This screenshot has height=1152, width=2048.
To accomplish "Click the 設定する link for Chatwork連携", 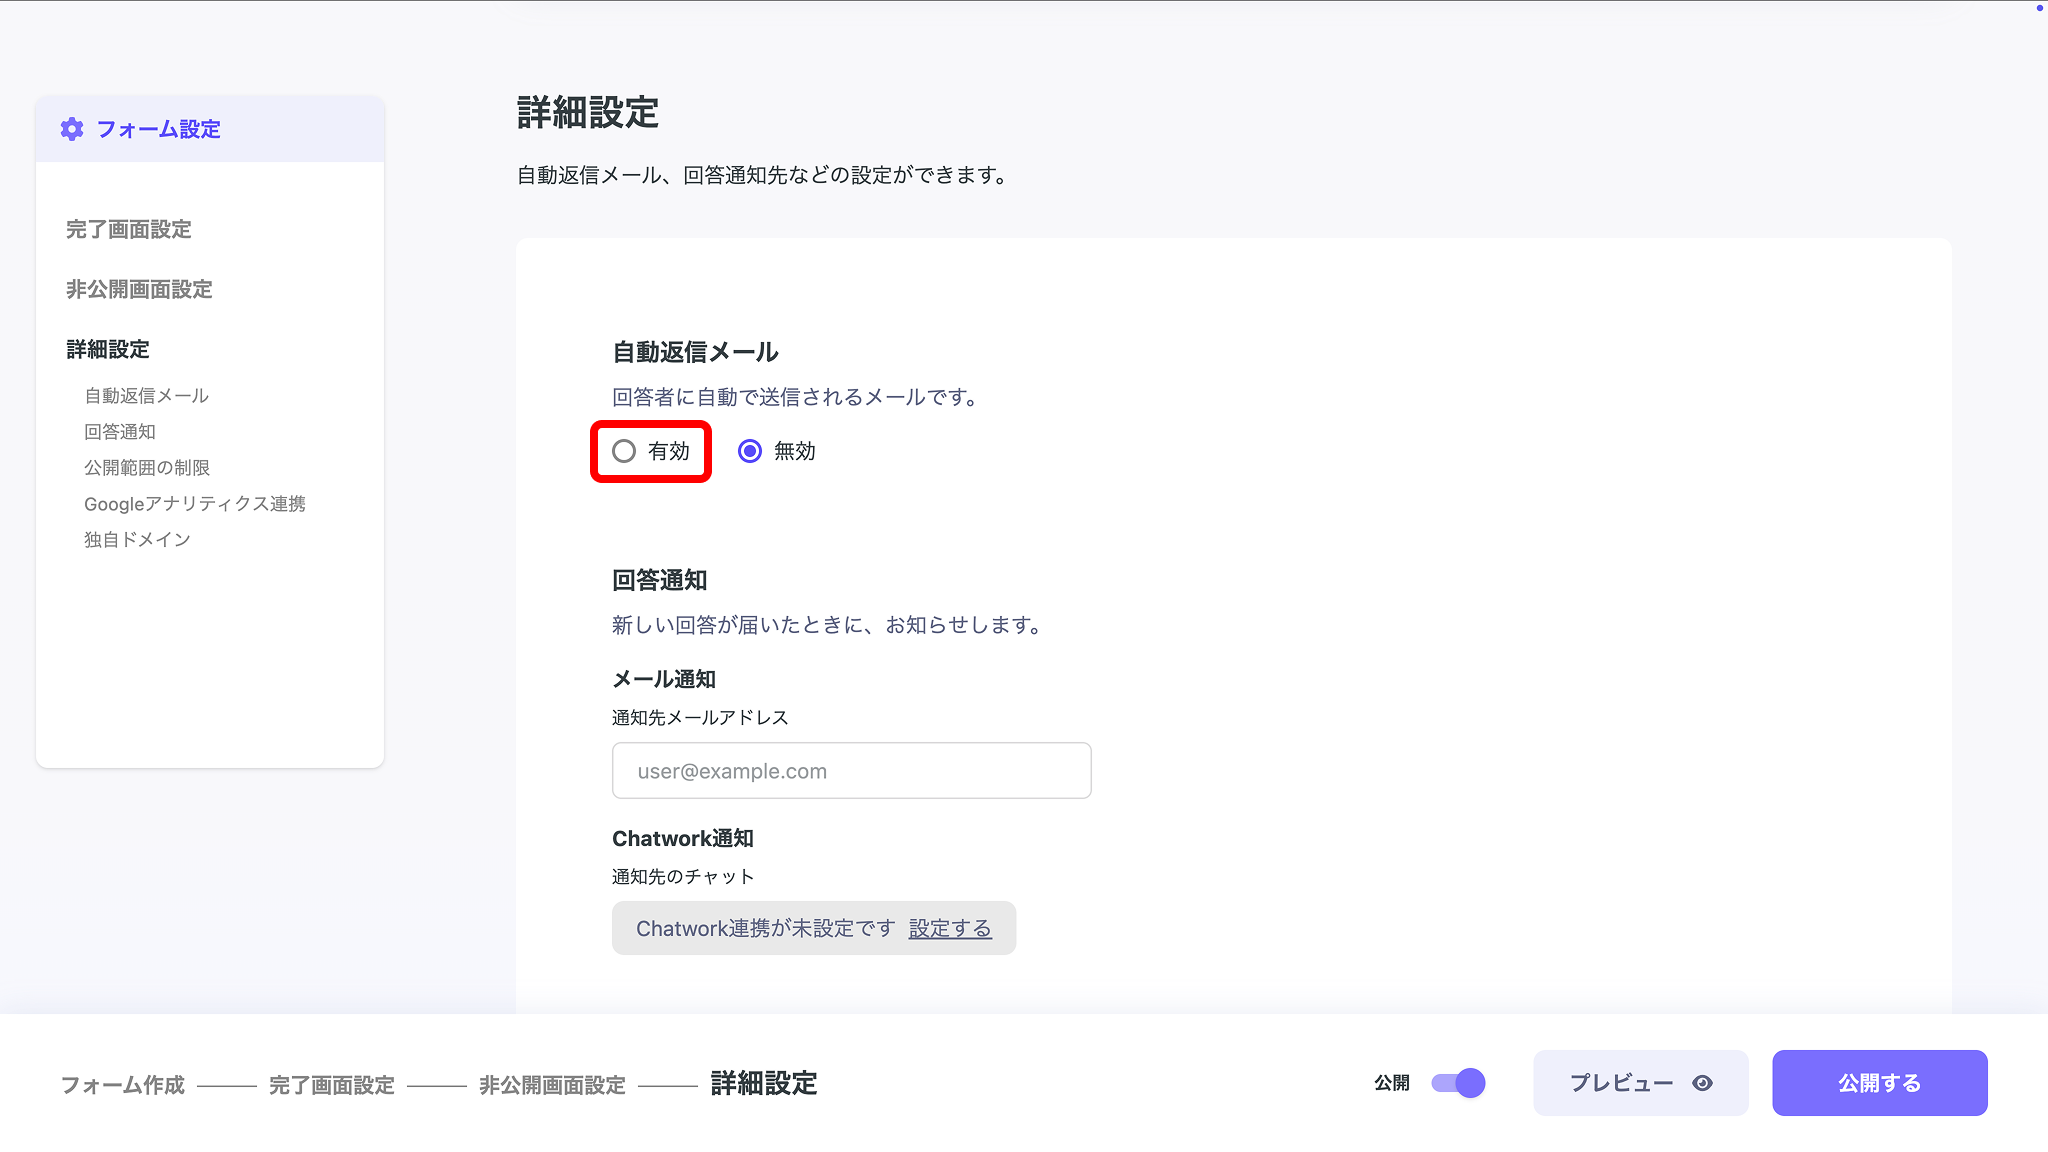I will pos(949,927).
